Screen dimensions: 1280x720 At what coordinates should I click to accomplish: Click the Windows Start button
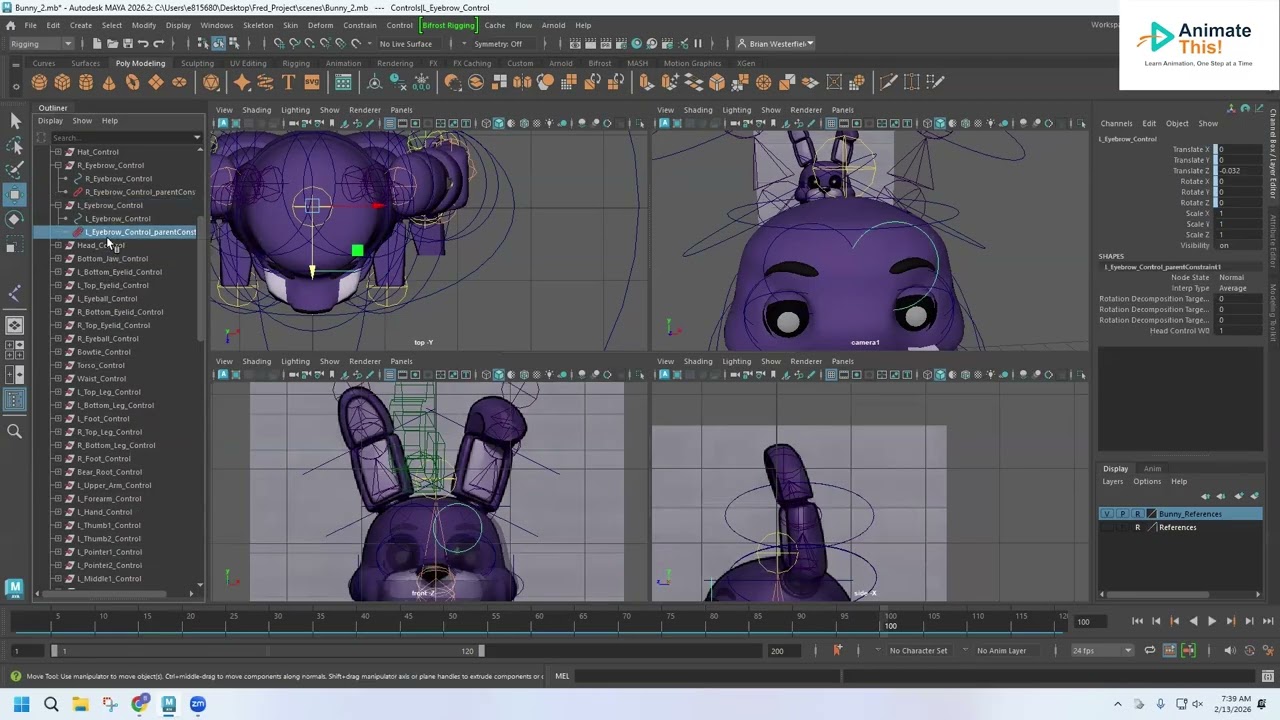click(21, 704)
